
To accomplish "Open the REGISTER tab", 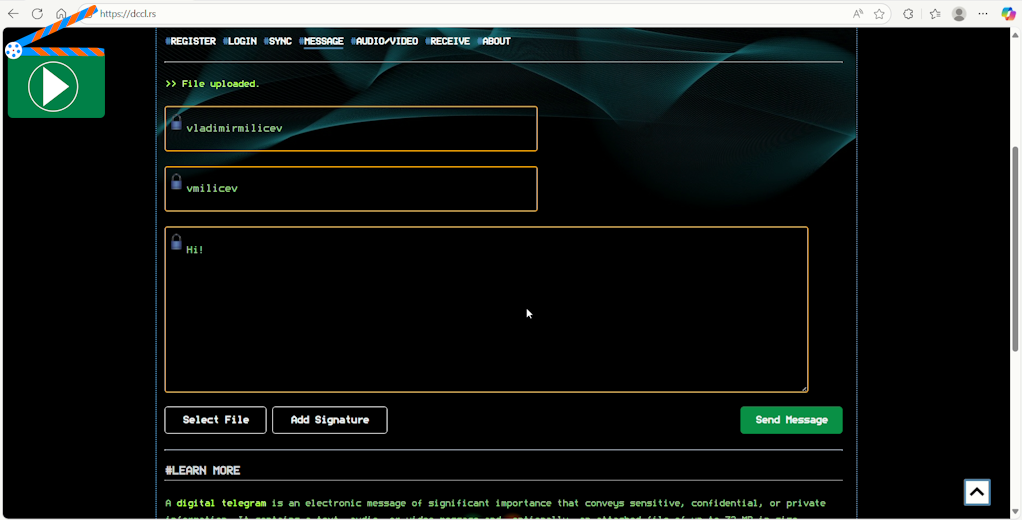I will 192,41.
